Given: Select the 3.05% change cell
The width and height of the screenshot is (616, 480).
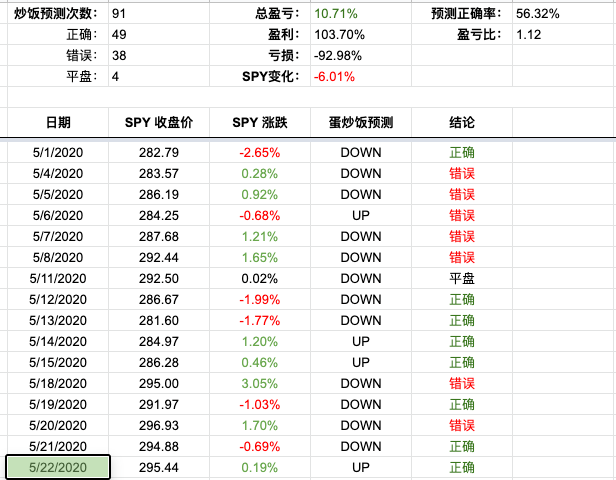Looking at the screenshot, I should coord(260,383).
